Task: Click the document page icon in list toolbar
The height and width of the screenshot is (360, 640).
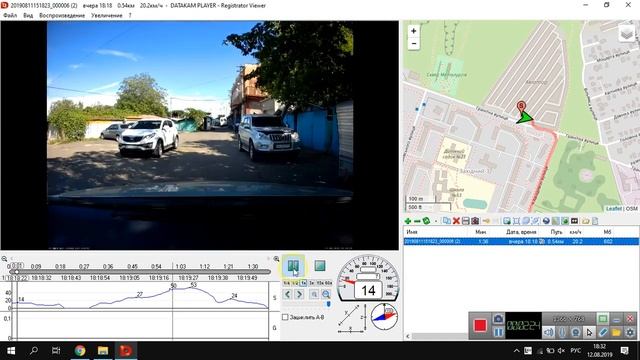Action: pyautogui.click(x=595, y=221)
